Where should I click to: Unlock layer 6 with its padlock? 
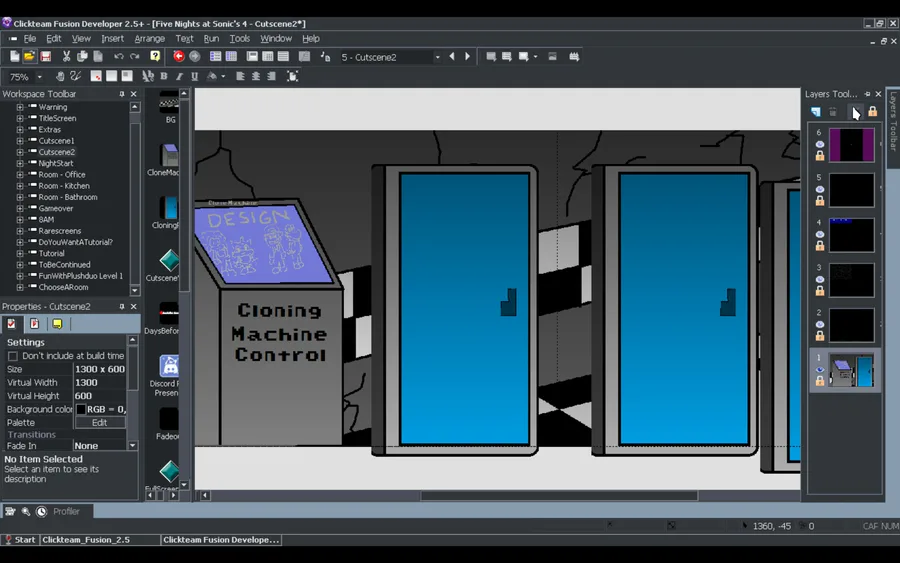click(820, 156)
